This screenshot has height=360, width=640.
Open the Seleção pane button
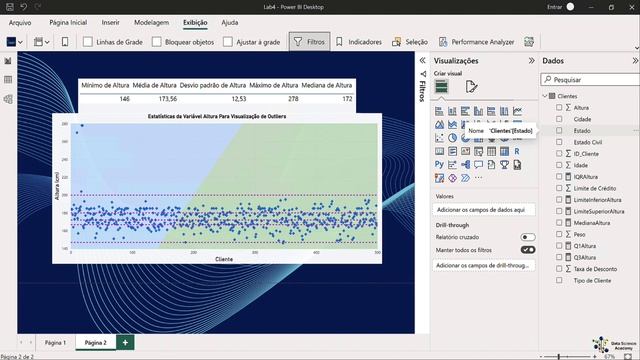[410, 42]
